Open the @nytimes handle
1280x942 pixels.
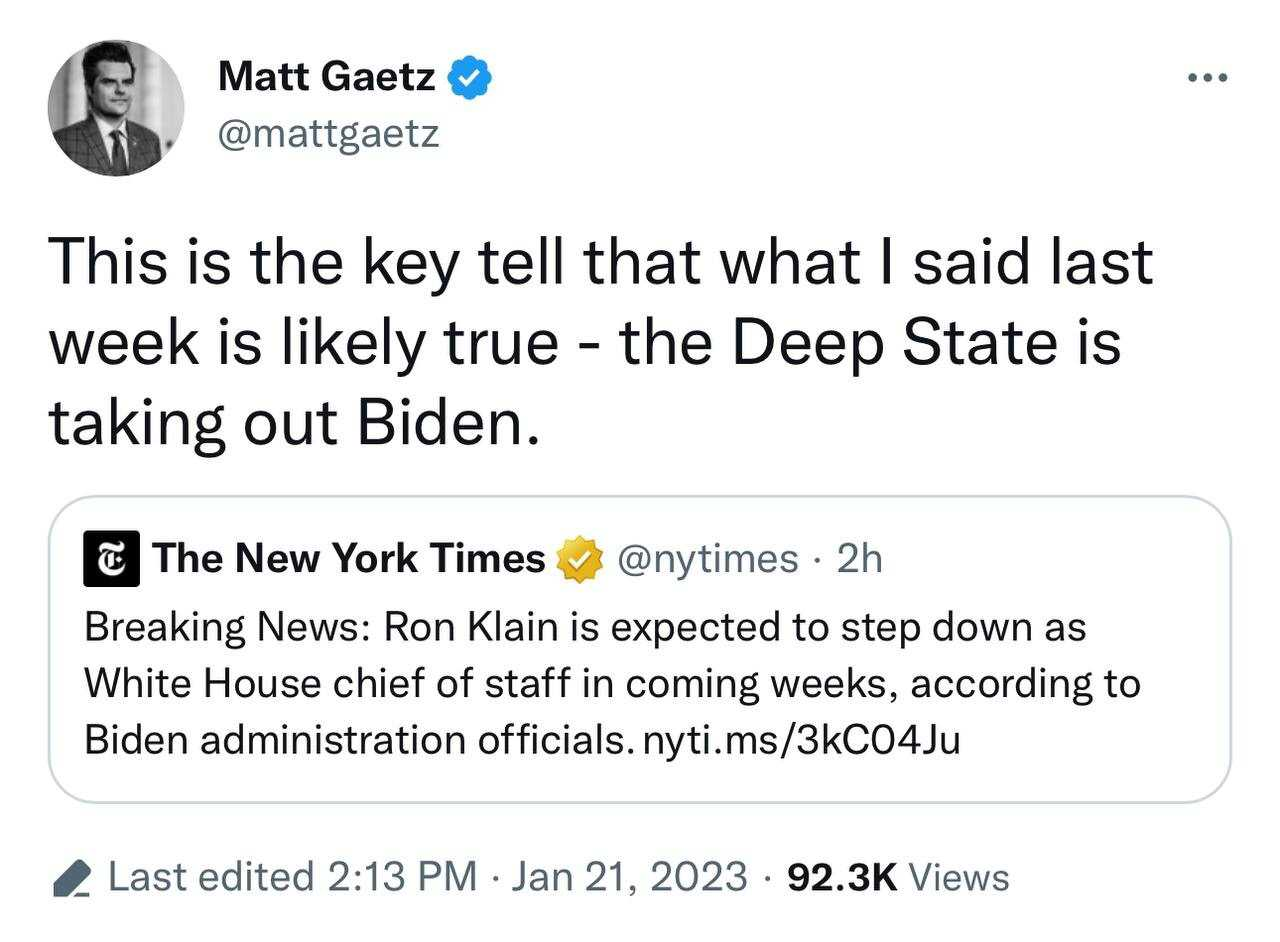(709, 560)
